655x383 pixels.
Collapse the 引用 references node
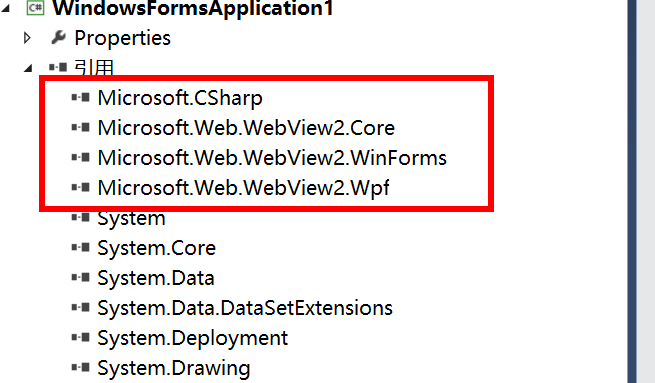coord(28,68)
